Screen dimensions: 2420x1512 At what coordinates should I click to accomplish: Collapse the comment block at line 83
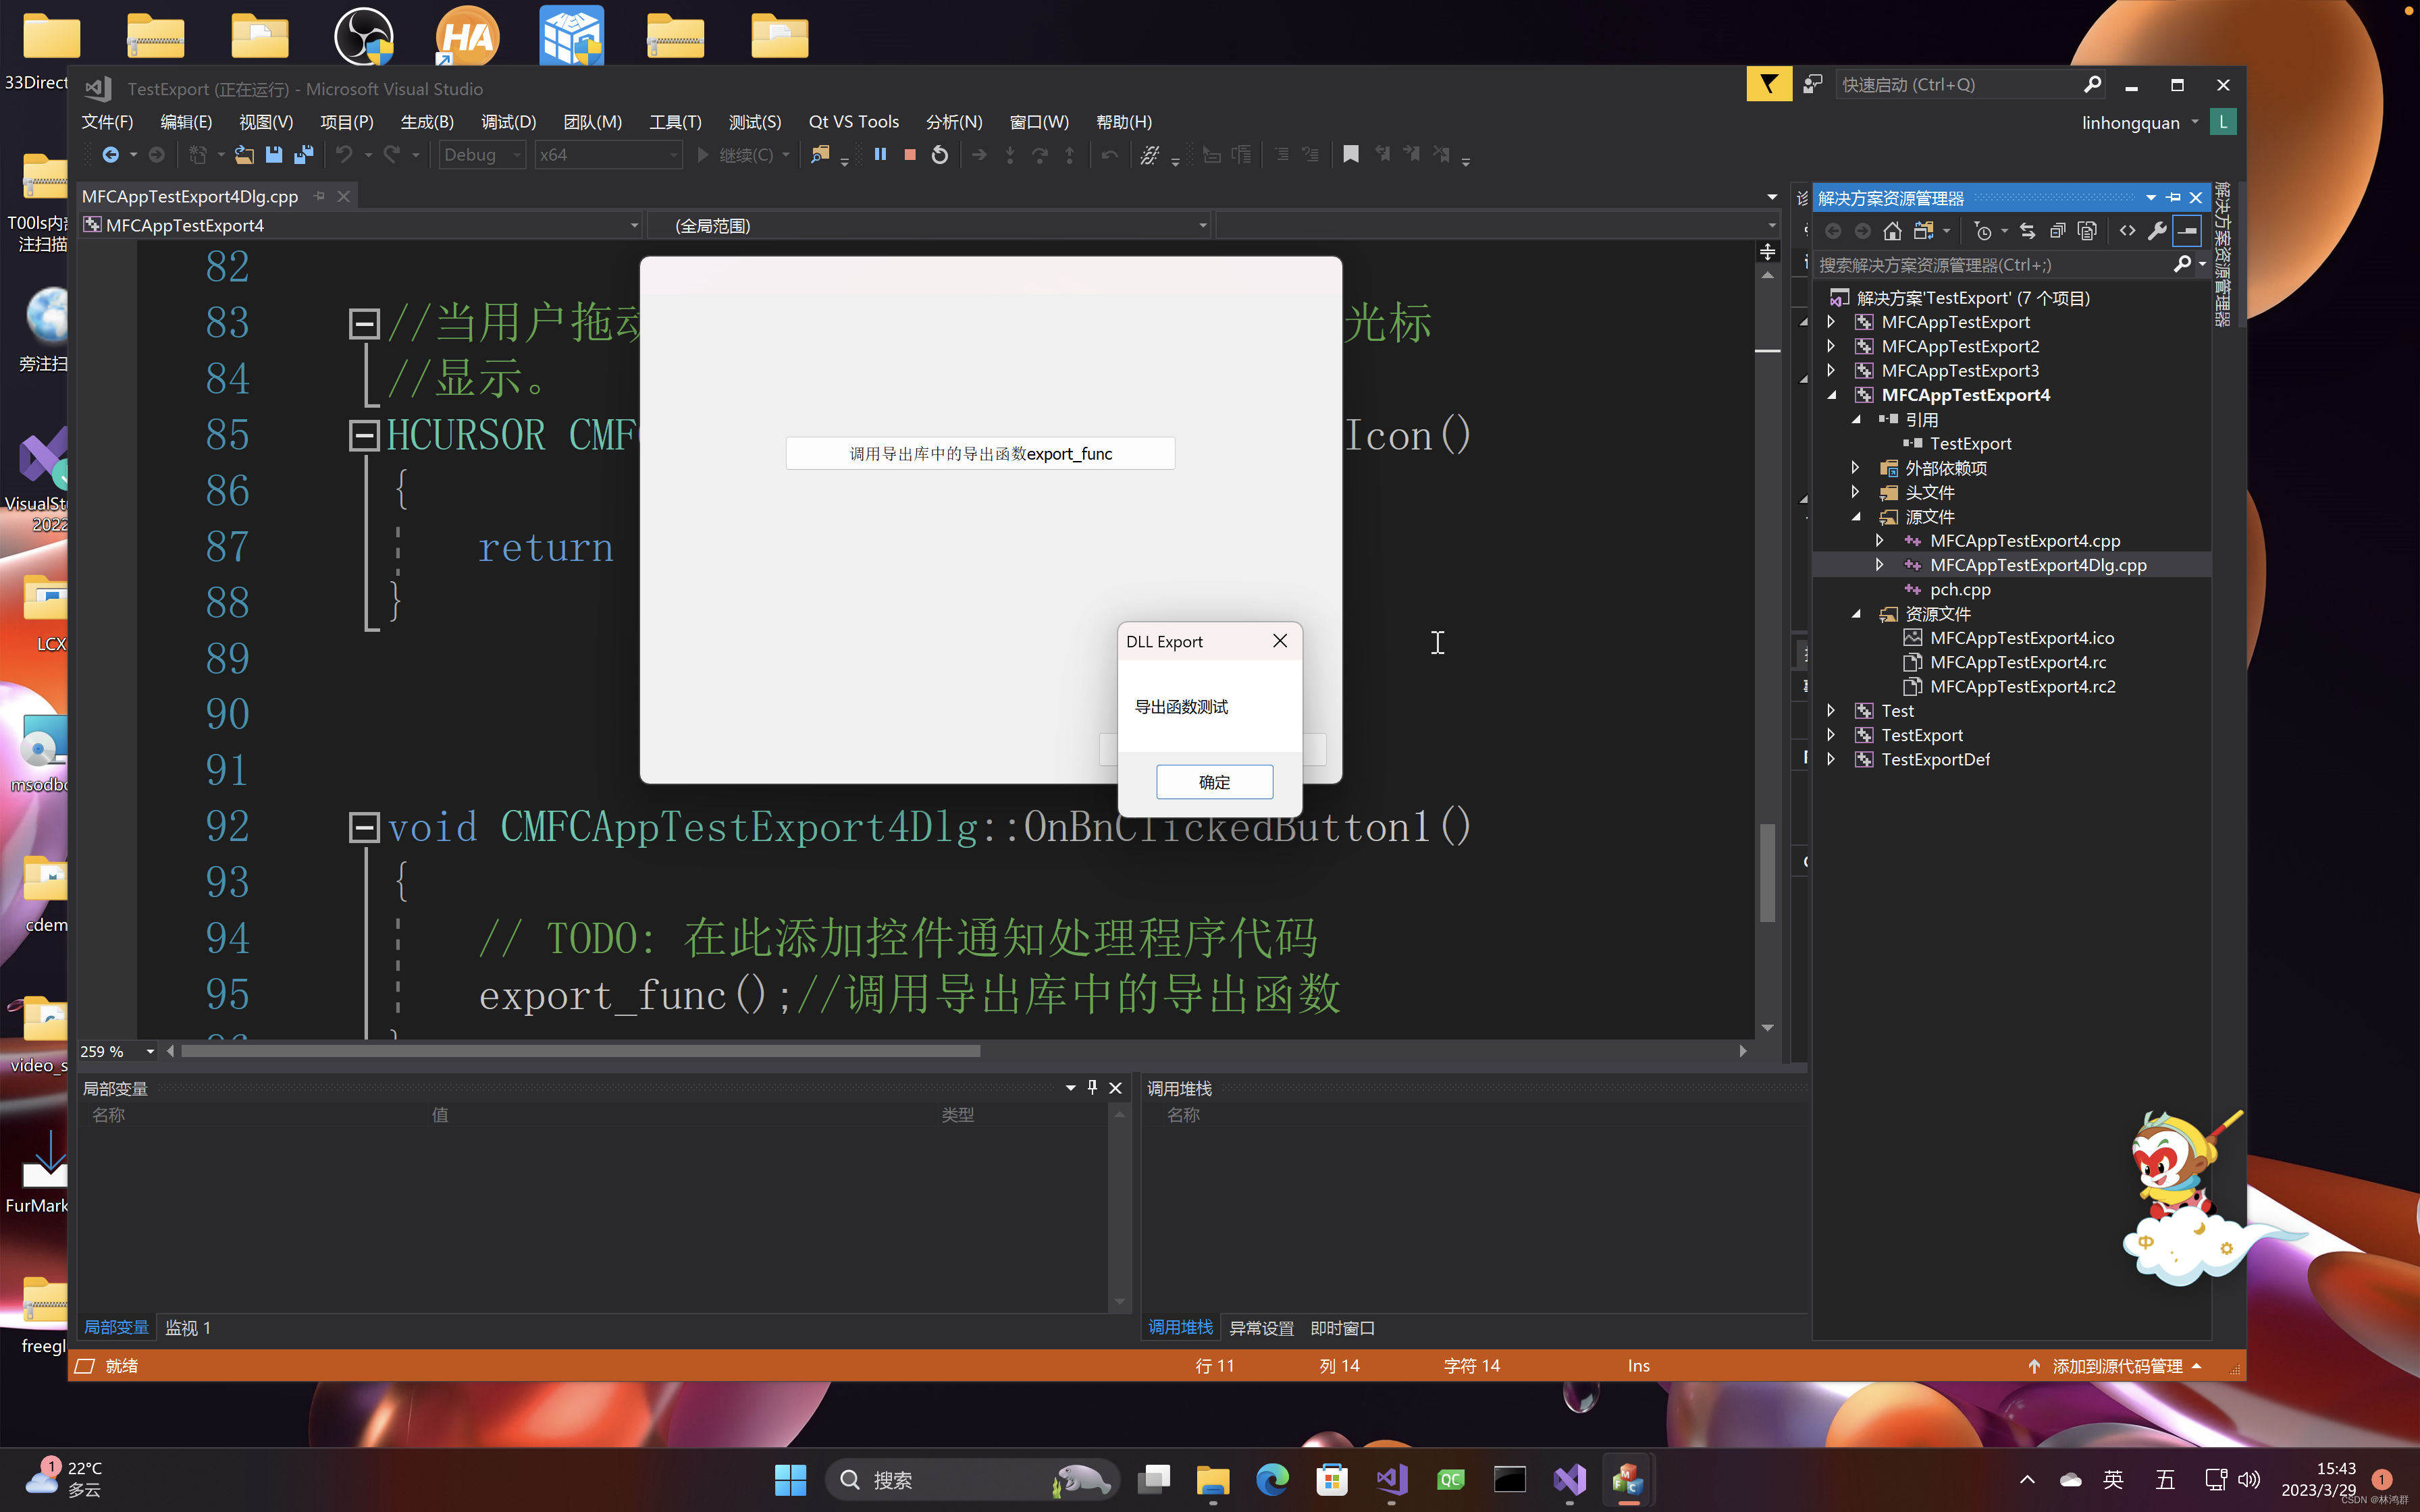364,323
